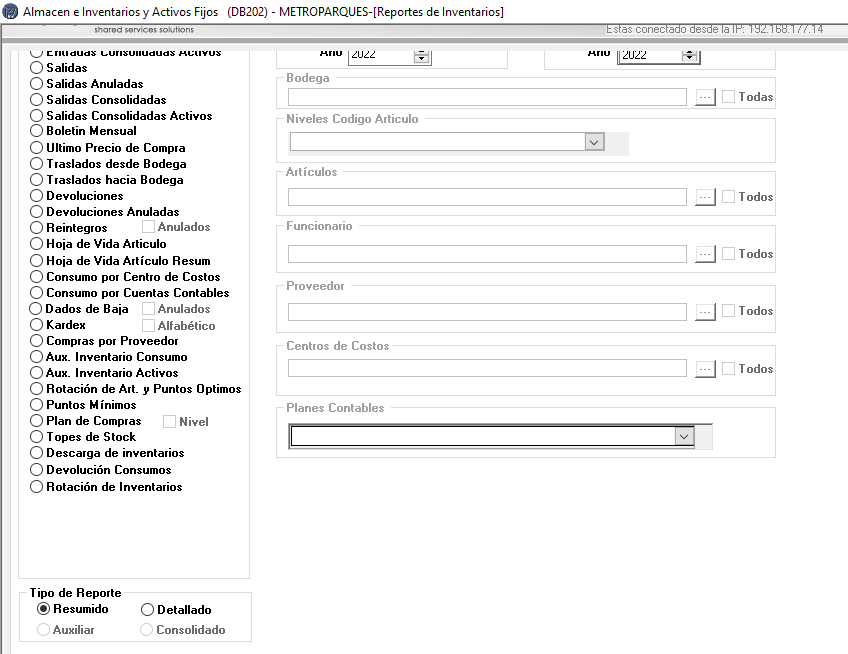Open Centros de Costos browse button
This screenshot has height=654, width=848.
tap(705, 369)
